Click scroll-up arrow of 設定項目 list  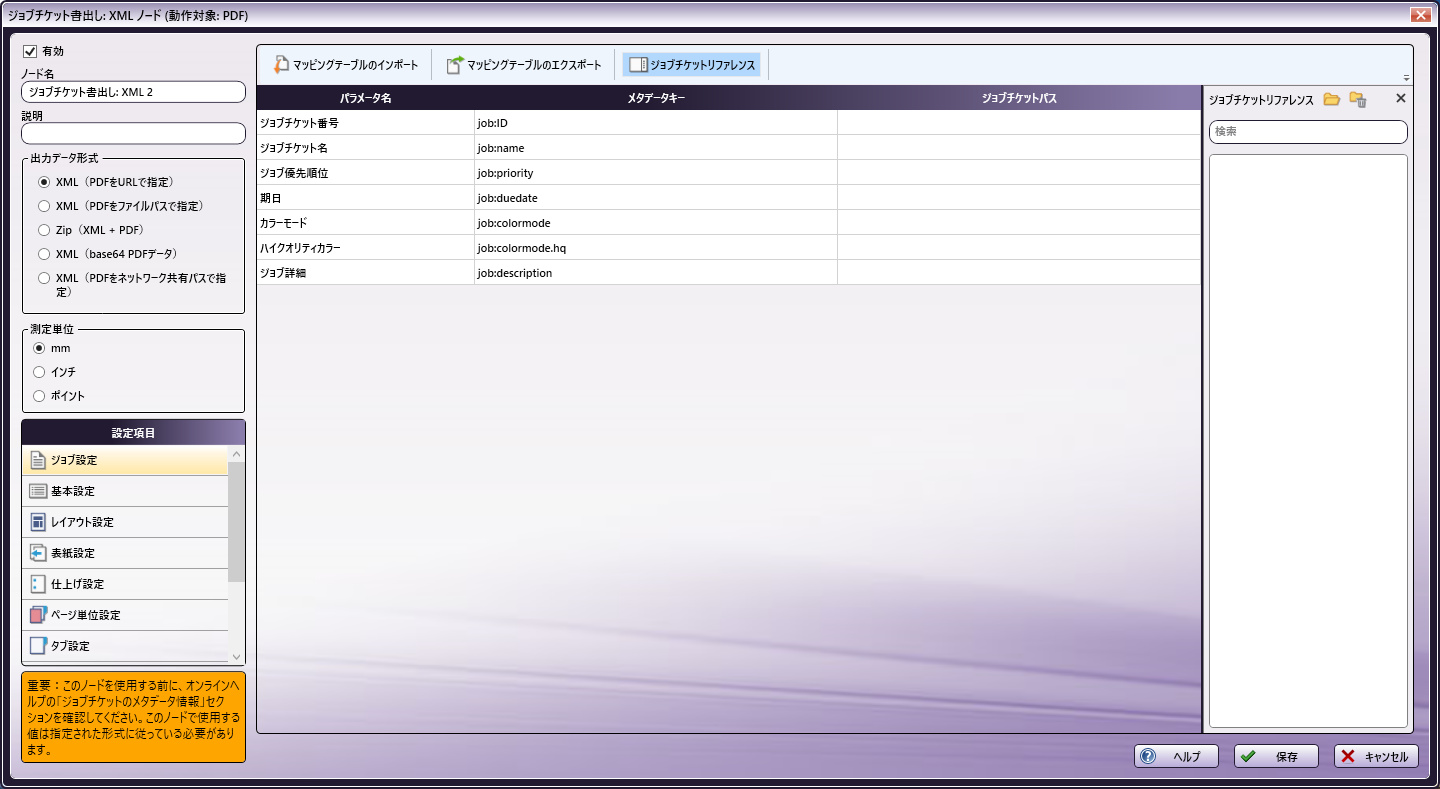click(x=236, y=454)
